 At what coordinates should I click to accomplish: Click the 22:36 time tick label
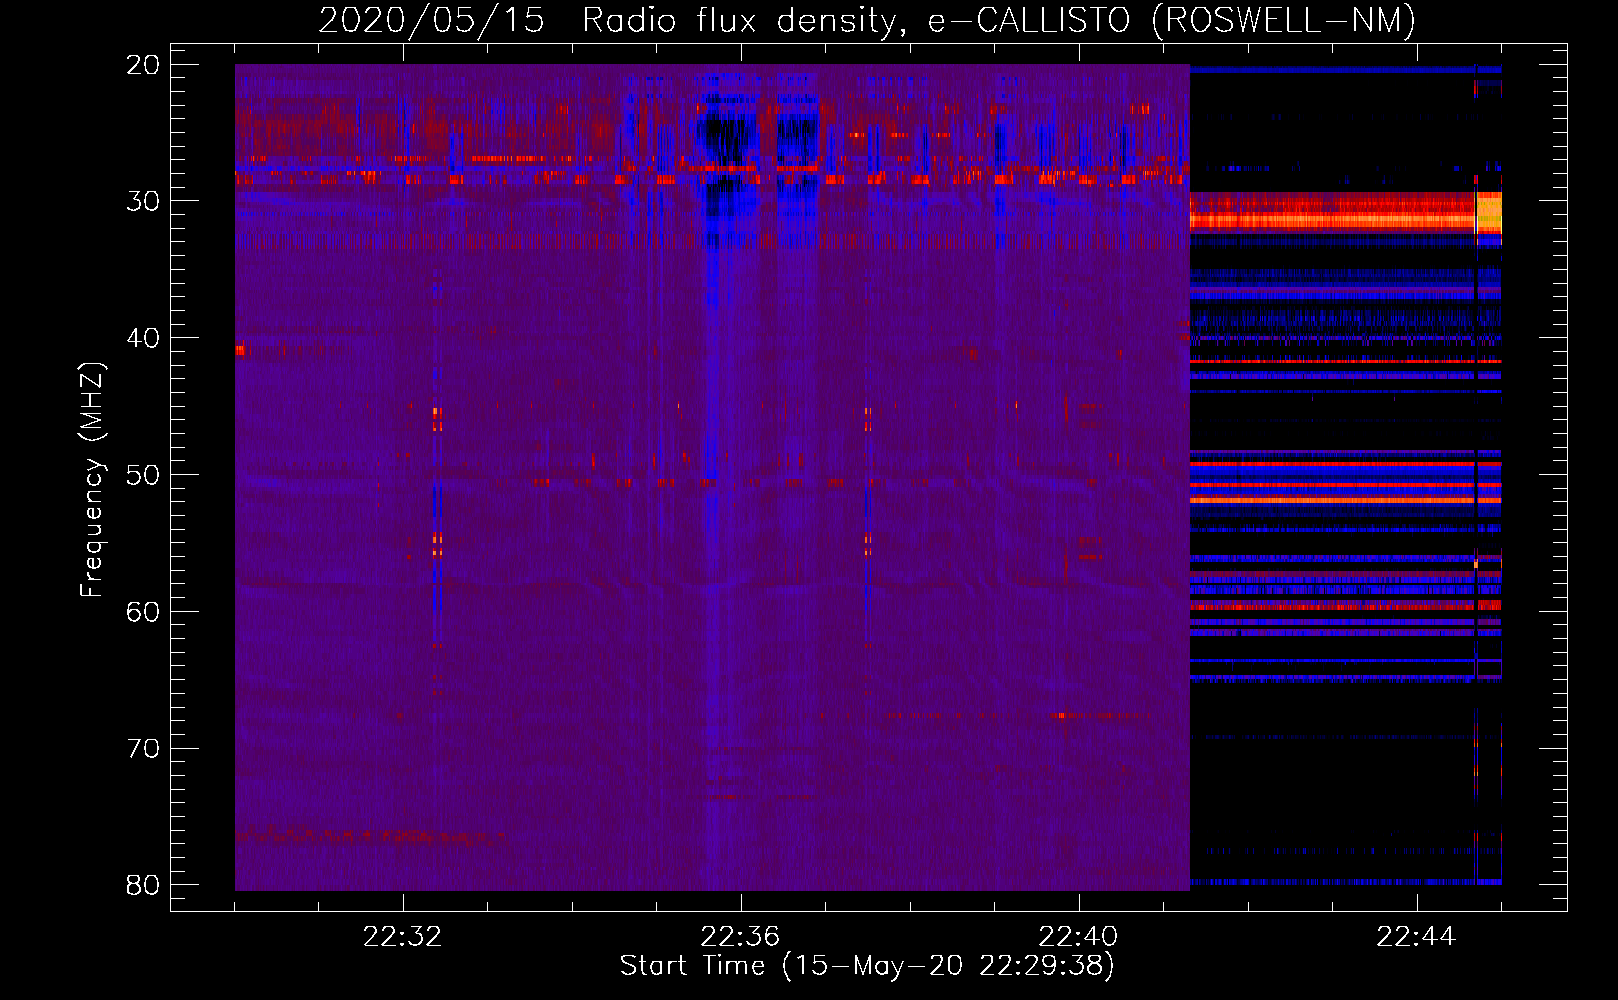click(740, 937)
